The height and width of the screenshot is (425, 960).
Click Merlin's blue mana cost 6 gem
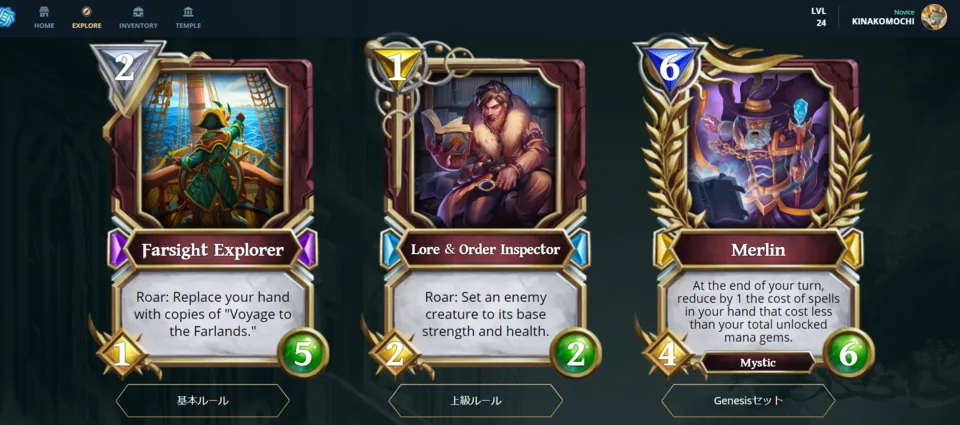click(x=669, y=69)
